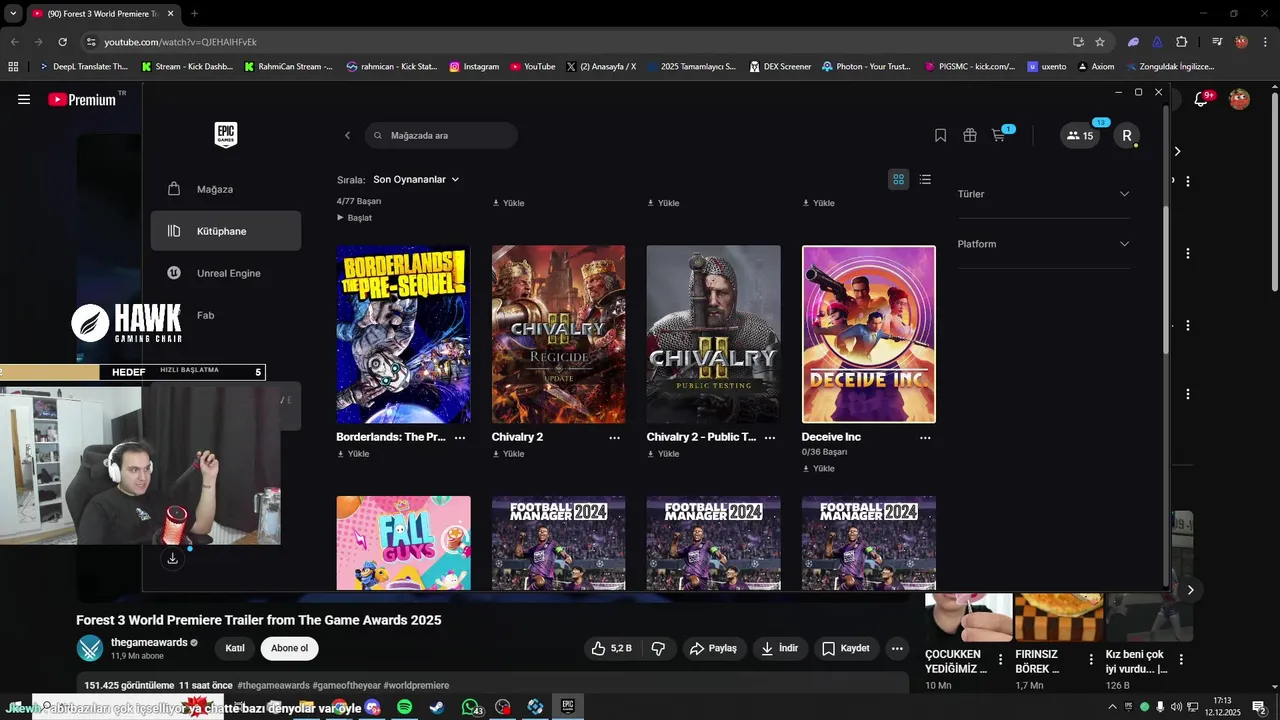
Task: Open thegameawards channel name link
Action: (149, 642)
